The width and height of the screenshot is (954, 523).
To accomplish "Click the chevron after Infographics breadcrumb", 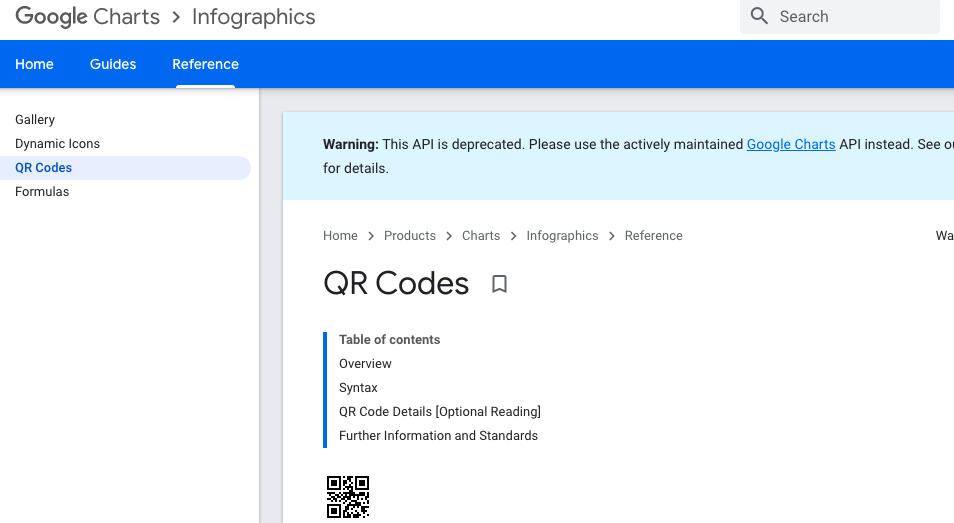I will 611,236.
